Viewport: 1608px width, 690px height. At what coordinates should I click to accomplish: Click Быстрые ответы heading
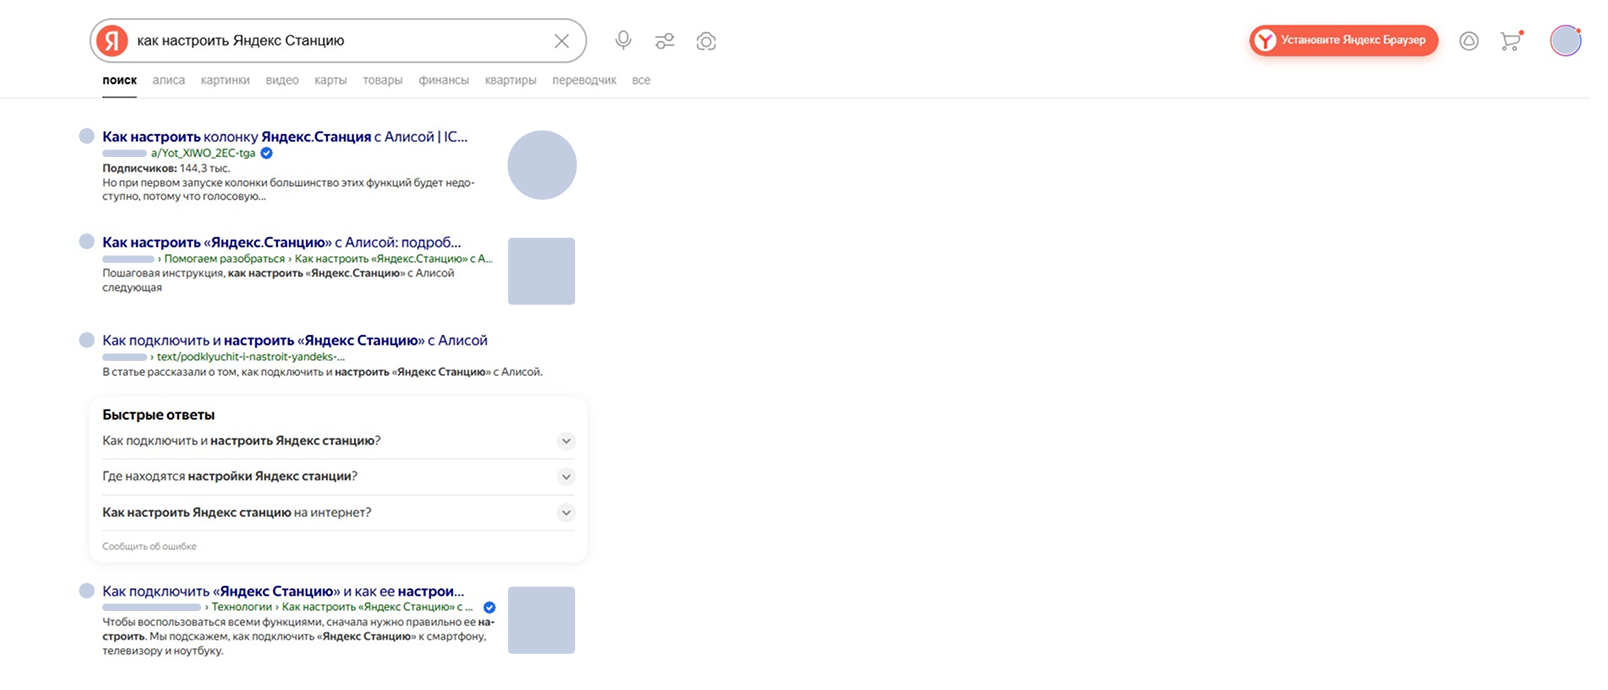click(158, 415)
